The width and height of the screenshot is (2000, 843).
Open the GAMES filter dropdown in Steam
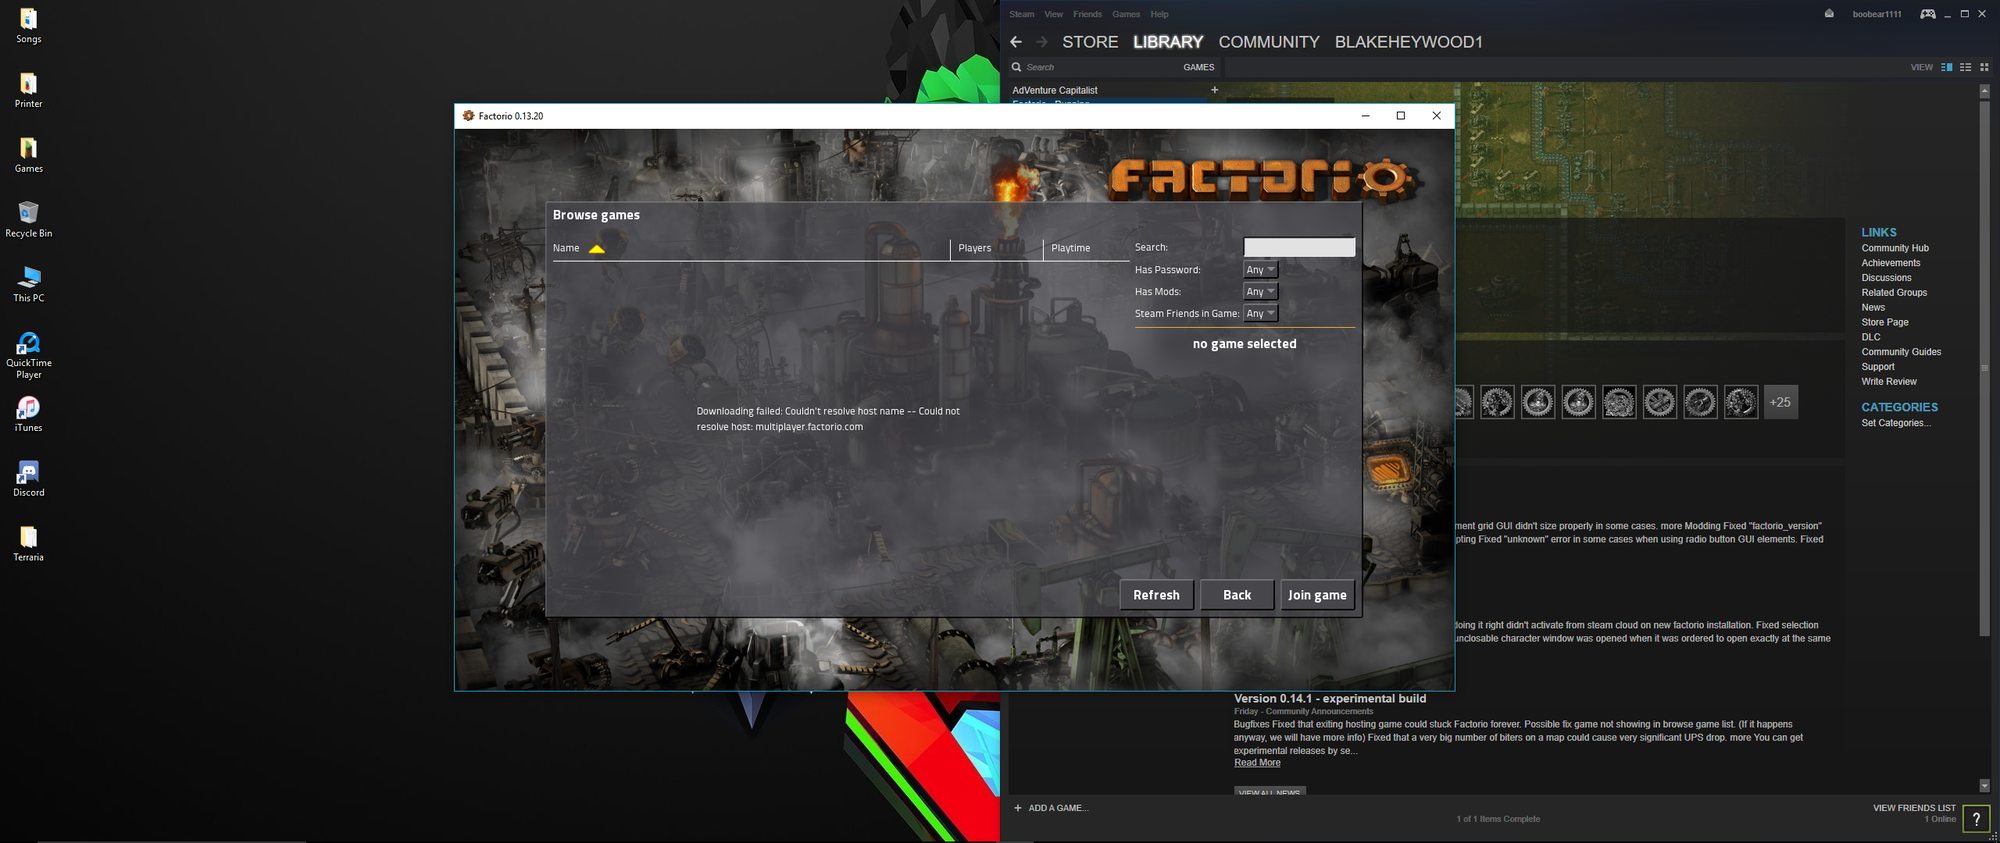point(1199,67)
